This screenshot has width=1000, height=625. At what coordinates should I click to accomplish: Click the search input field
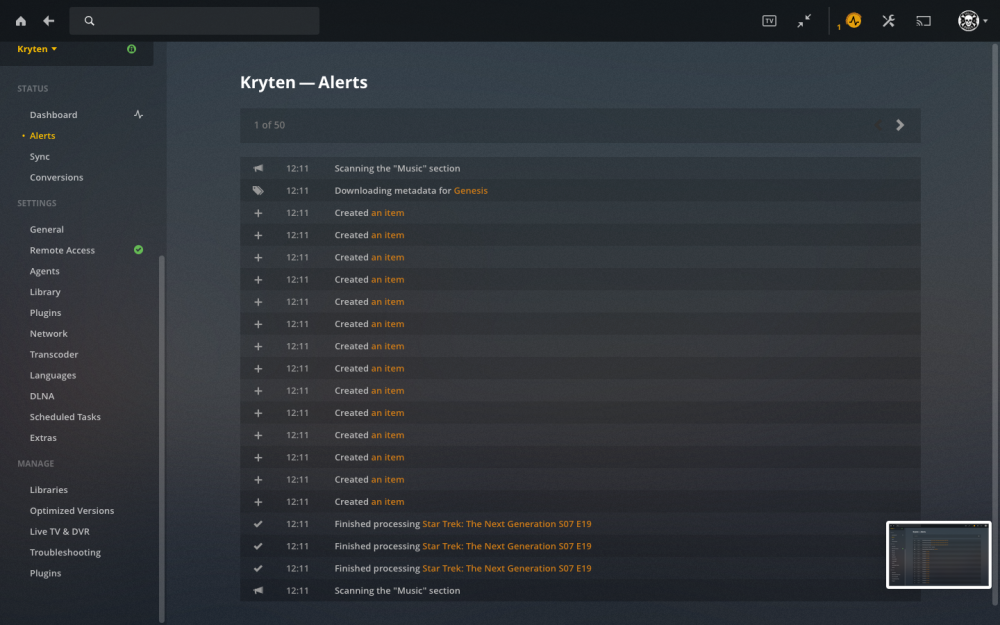pos(195,21)
